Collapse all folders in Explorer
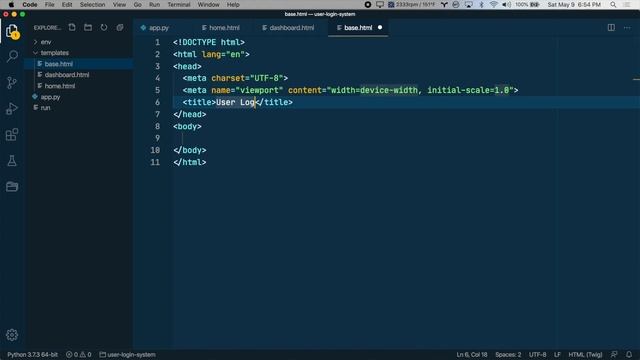 [x=120, y=27]
